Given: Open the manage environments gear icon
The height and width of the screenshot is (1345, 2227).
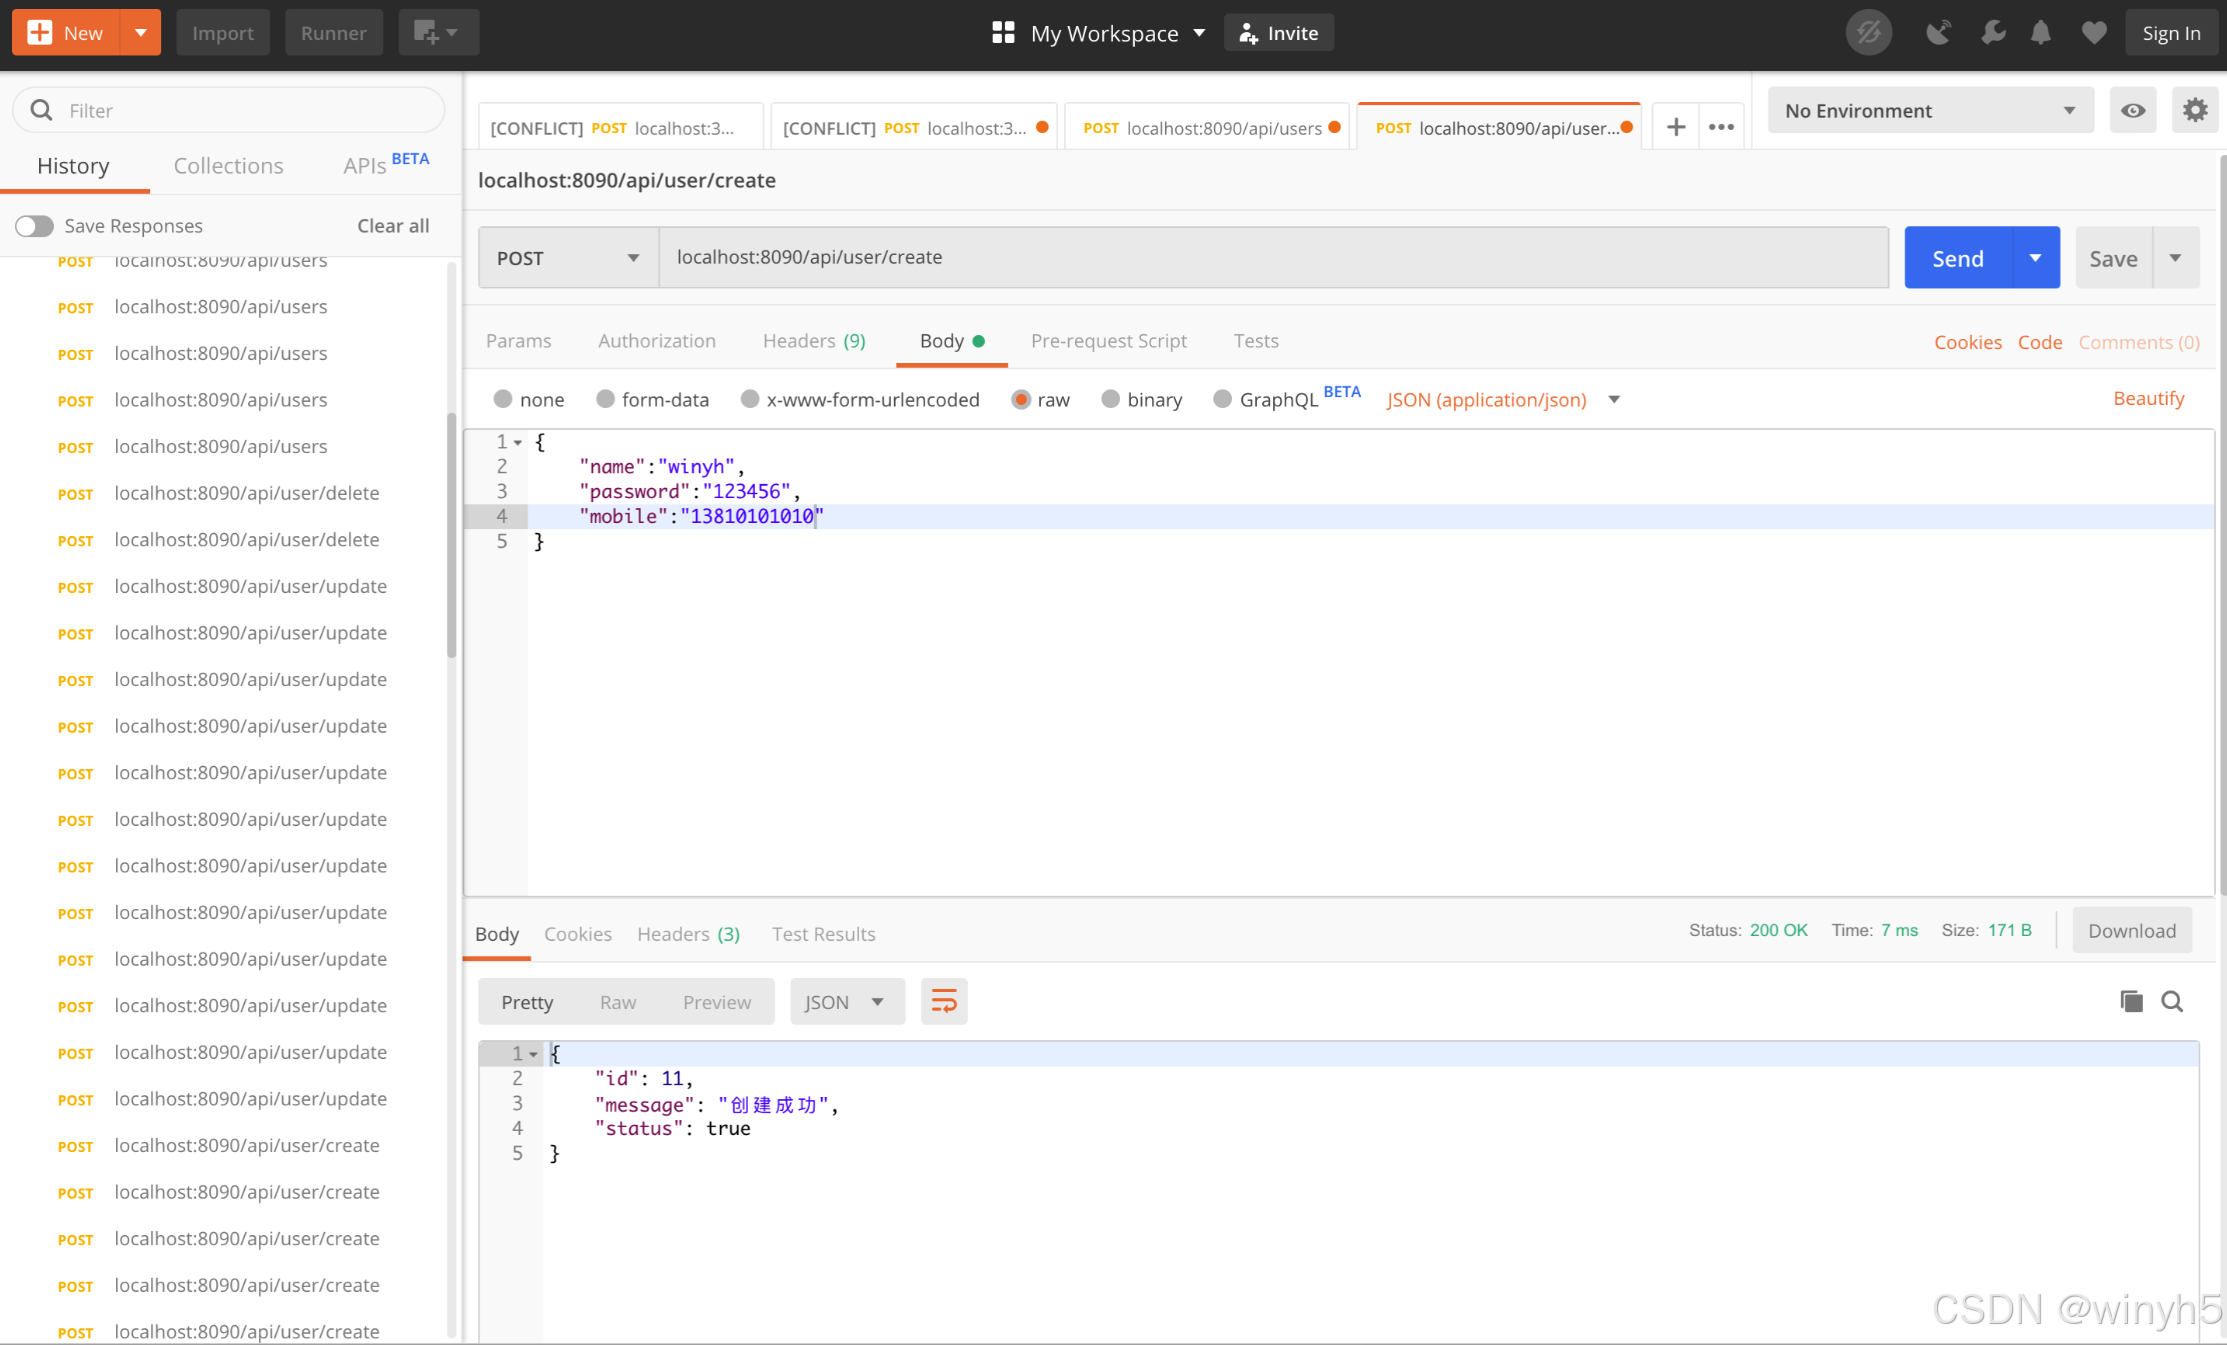Looking at the screenshot, I should pyautogui.click(x=2194, y=110).
